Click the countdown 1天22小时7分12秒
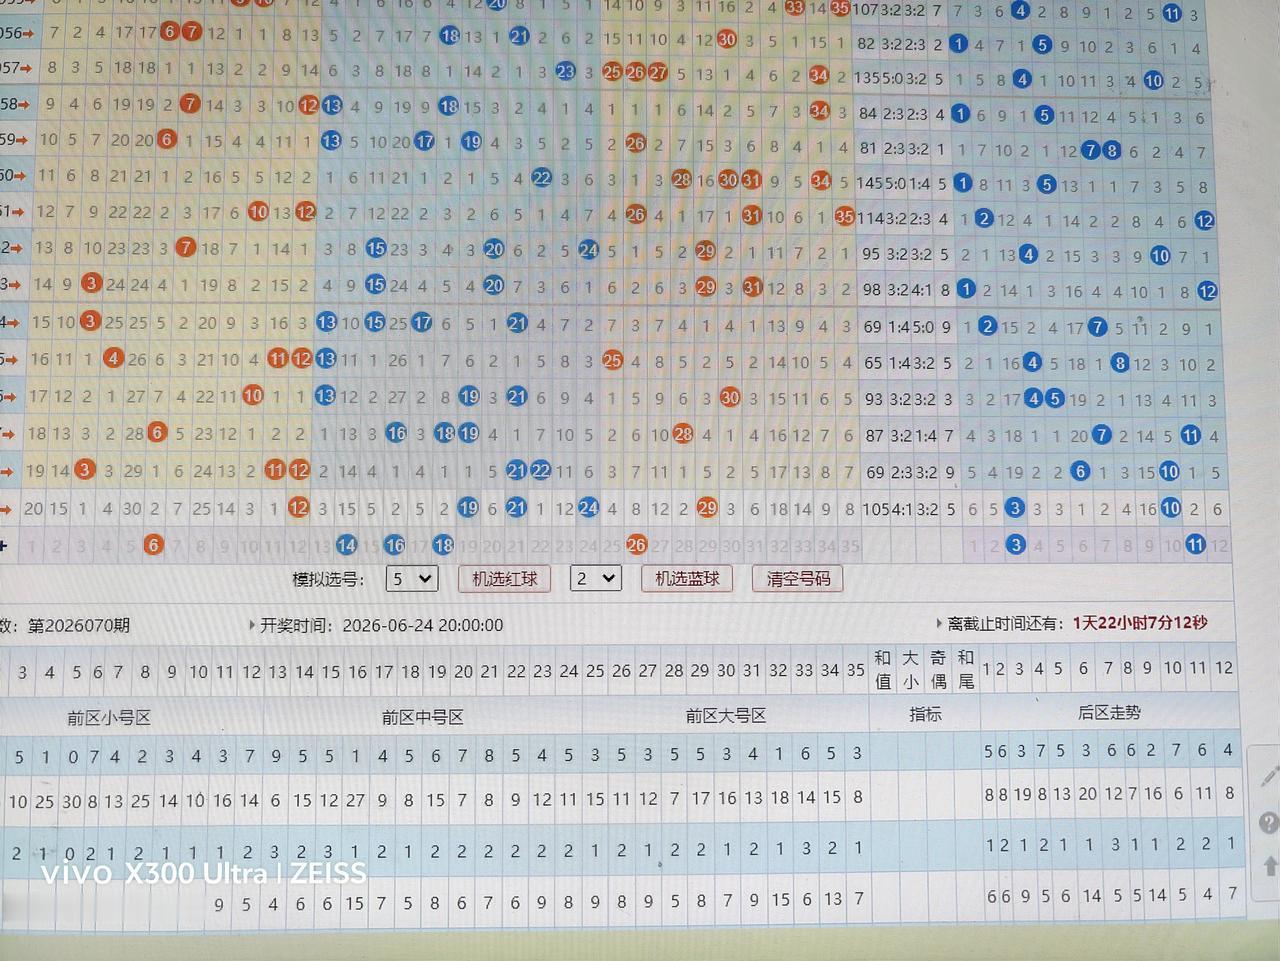Viewport: 1280px width, 961px height. [x=1140, y=623]
